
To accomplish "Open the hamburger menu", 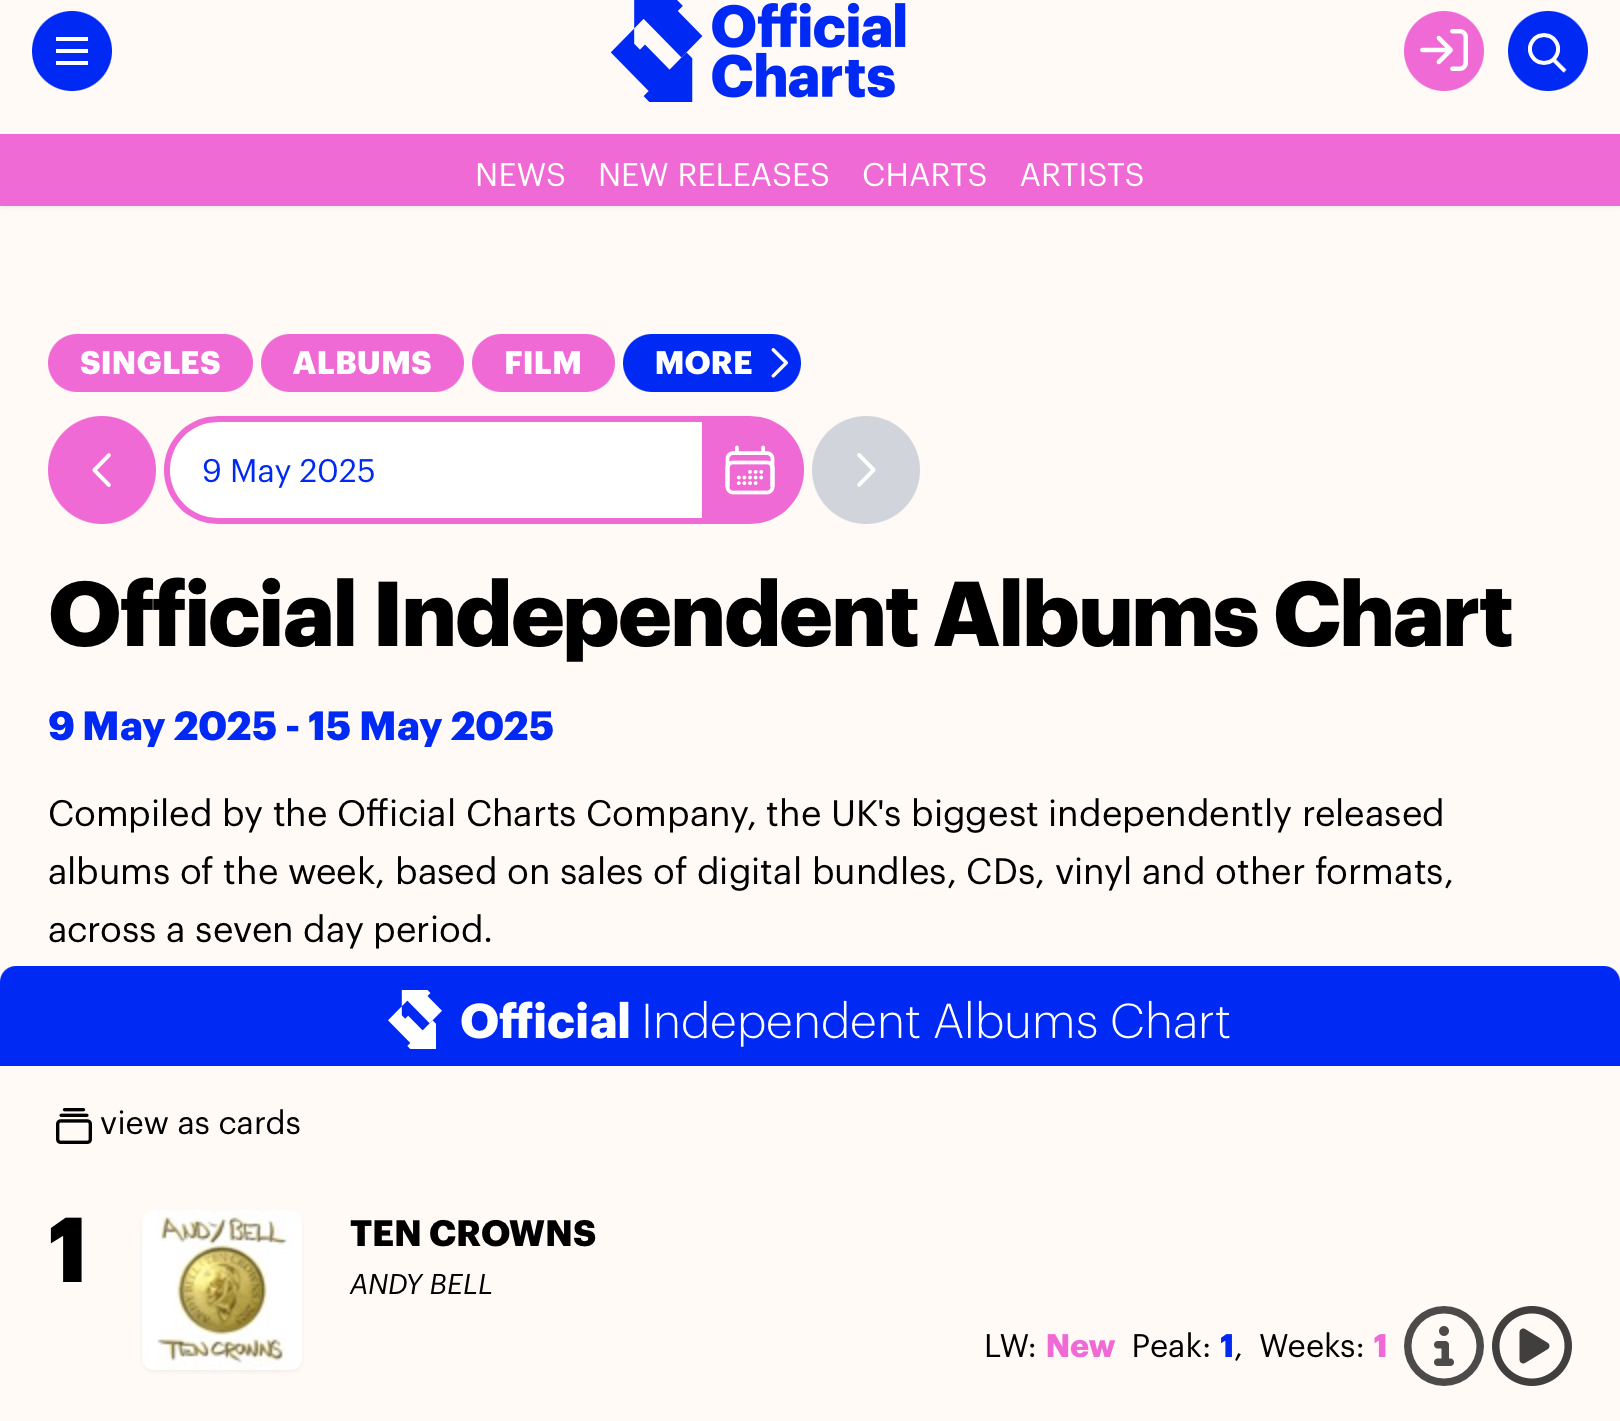I will pos(72,51).
